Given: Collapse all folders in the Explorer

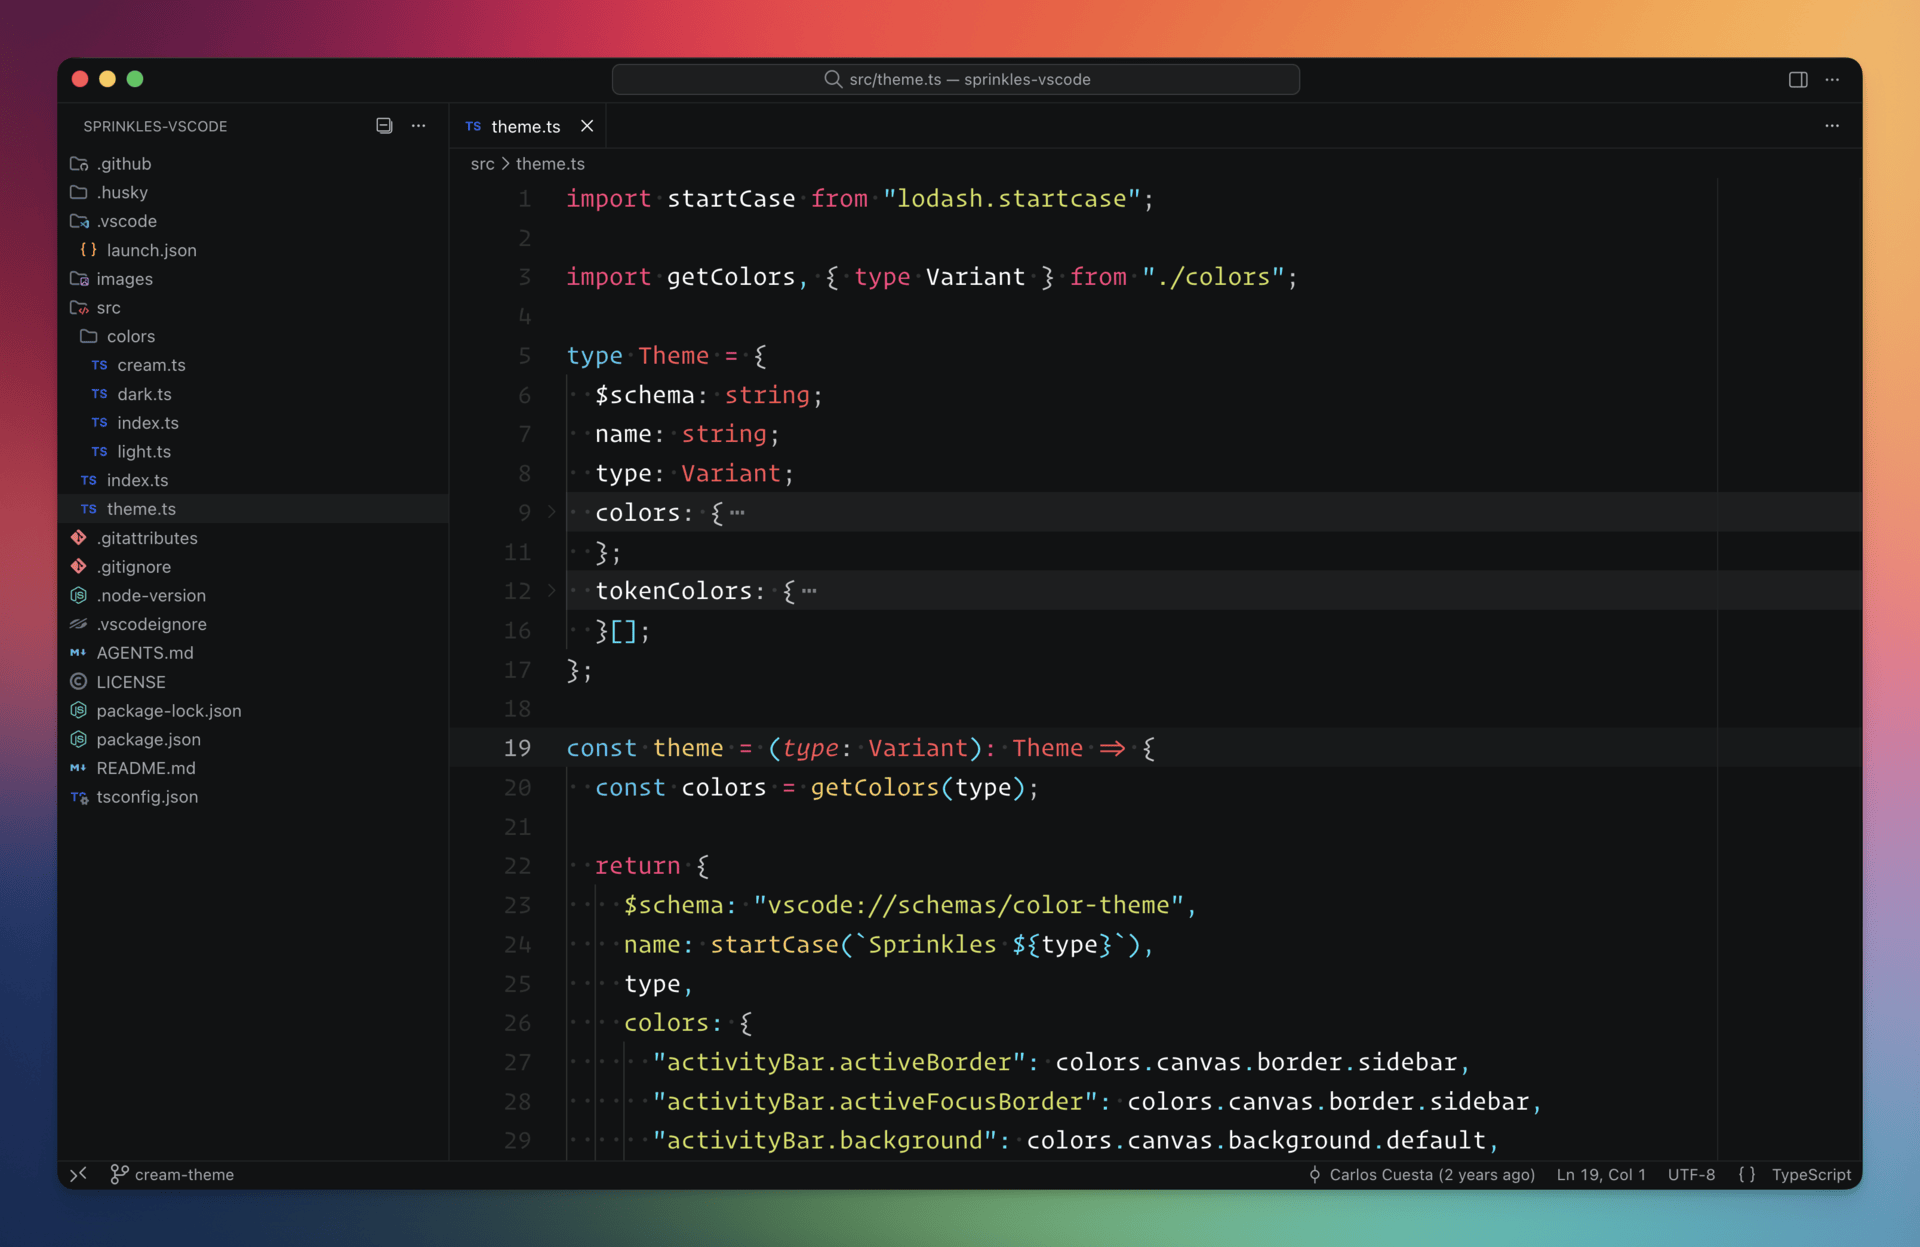Looking at the screenshot, I should tap(384, 125).
